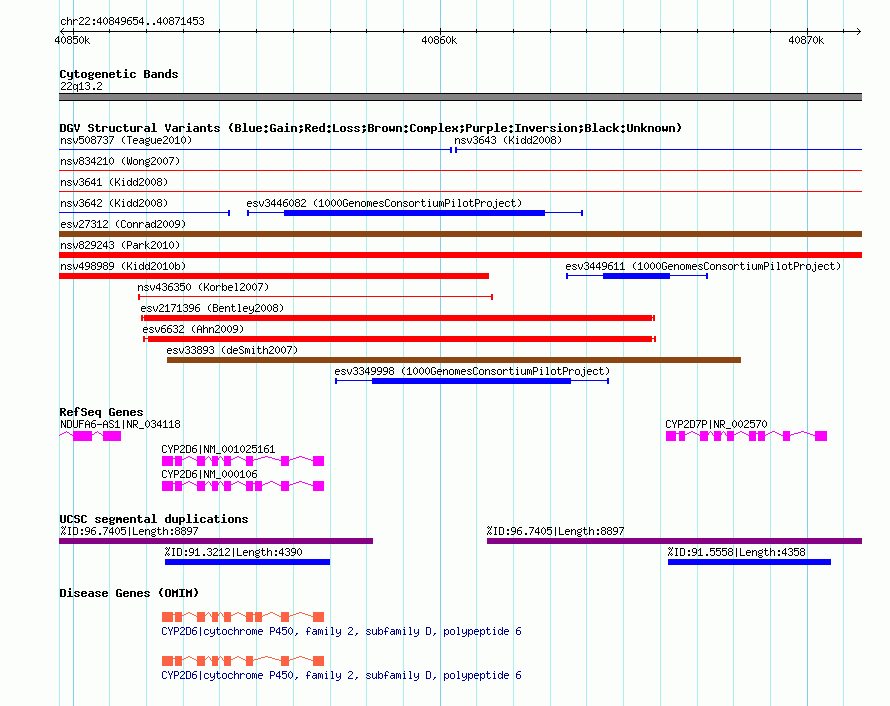Viewport: 890px width, 706px height.
Task: Select the nsv829243 (Park2010) red loss bar
Action: click(460, 255)
